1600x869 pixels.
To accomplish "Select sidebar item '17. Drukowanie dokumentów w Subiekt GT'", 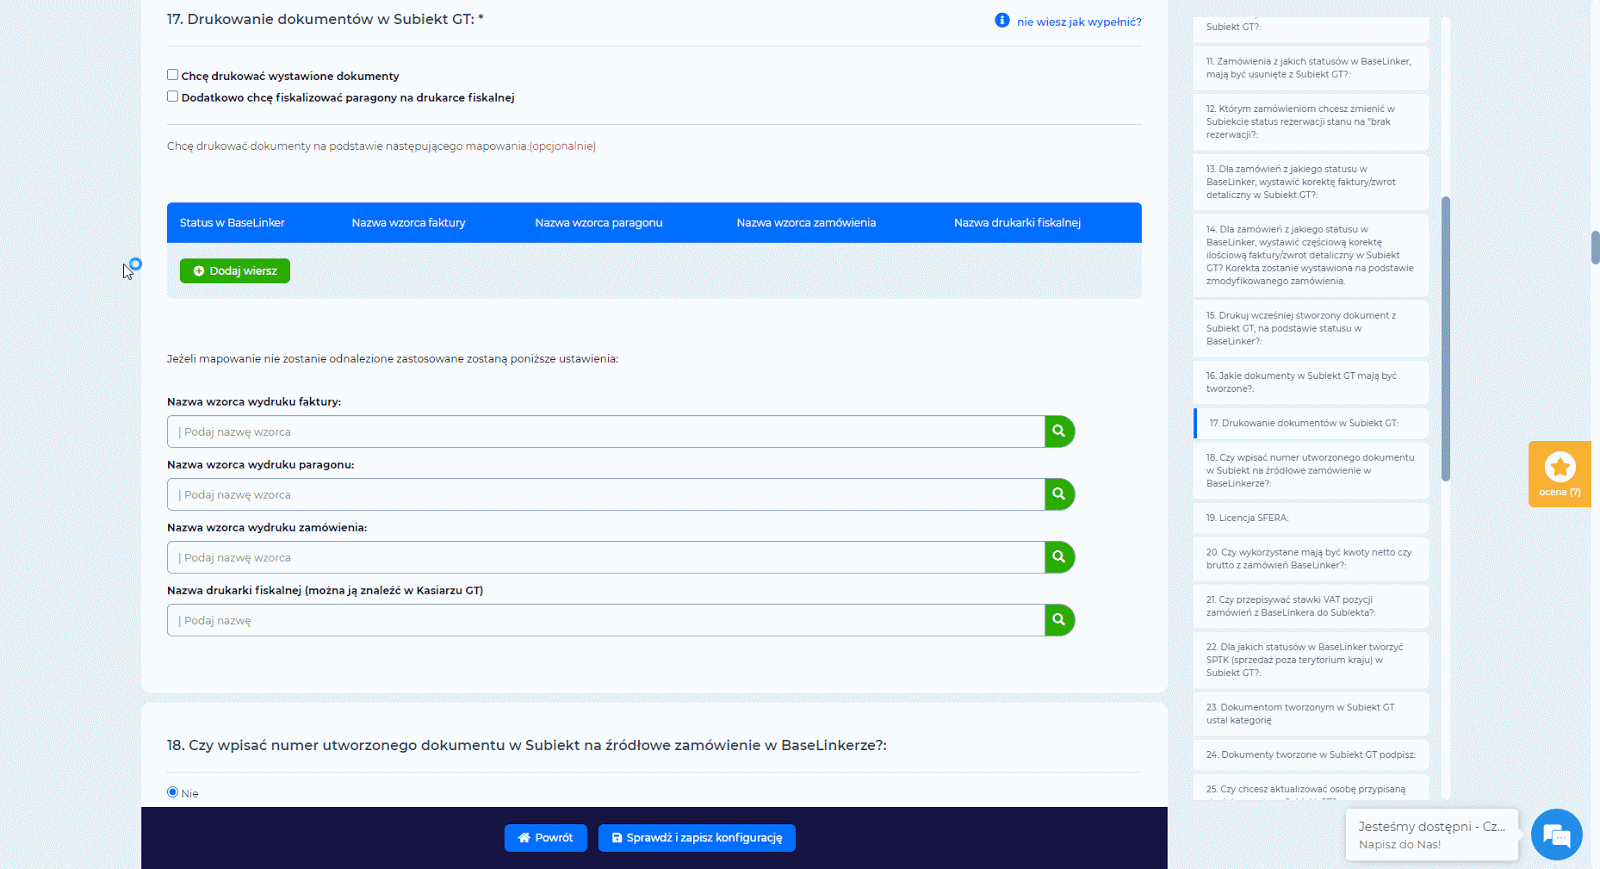I will coord(1310,423).
